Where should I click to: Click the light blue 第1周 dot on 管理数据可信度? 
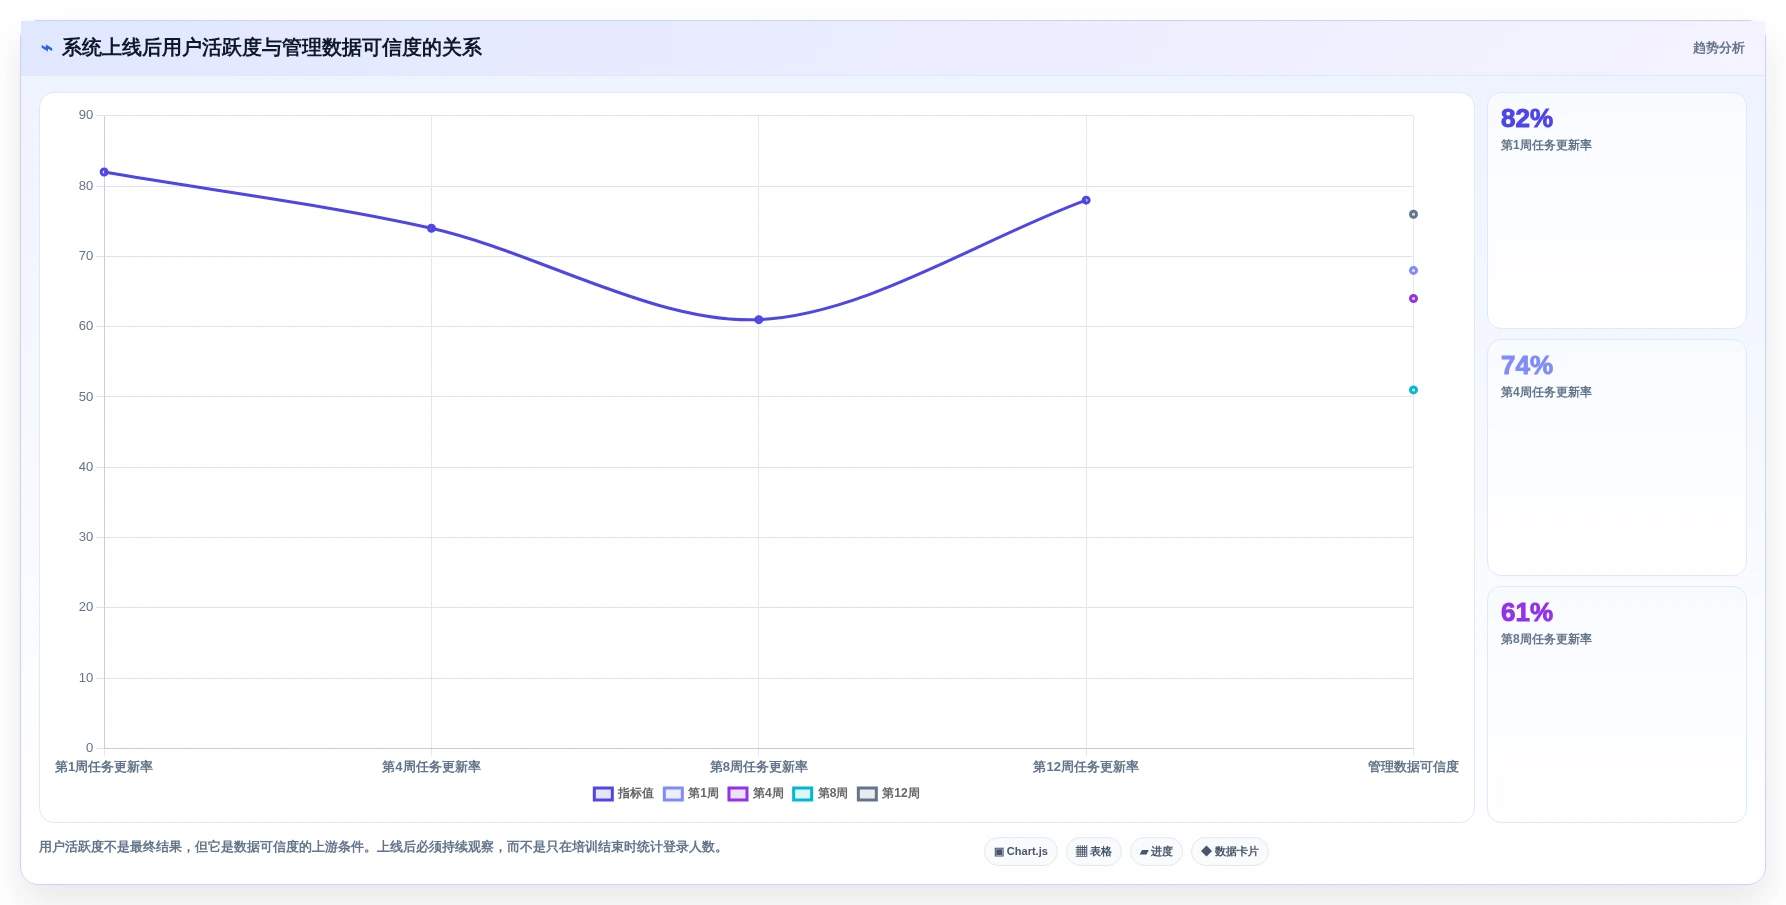[x=1413, y=271]
